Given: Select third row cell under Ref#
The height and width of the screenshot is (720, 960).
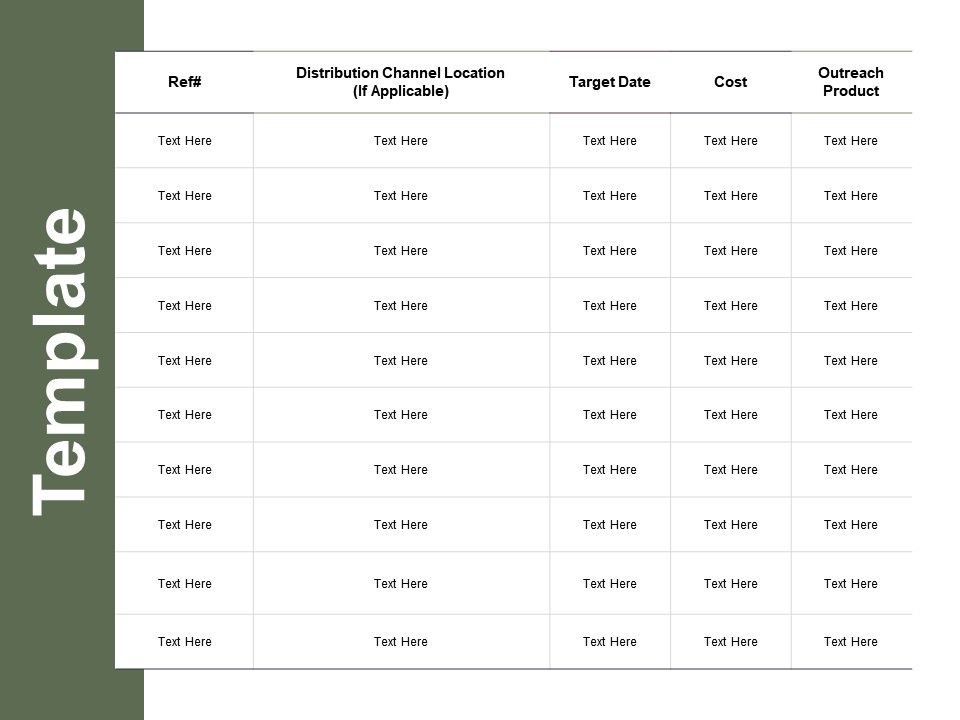Looking at the screenshot, I should point(185,251).
